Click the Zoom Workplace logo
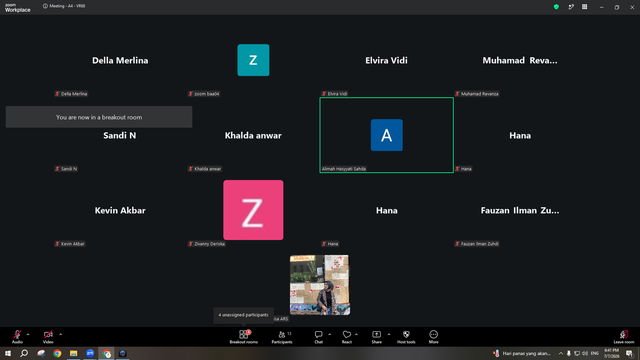The image size is (640, 360). pyautogui.click(x=18, y=7)
